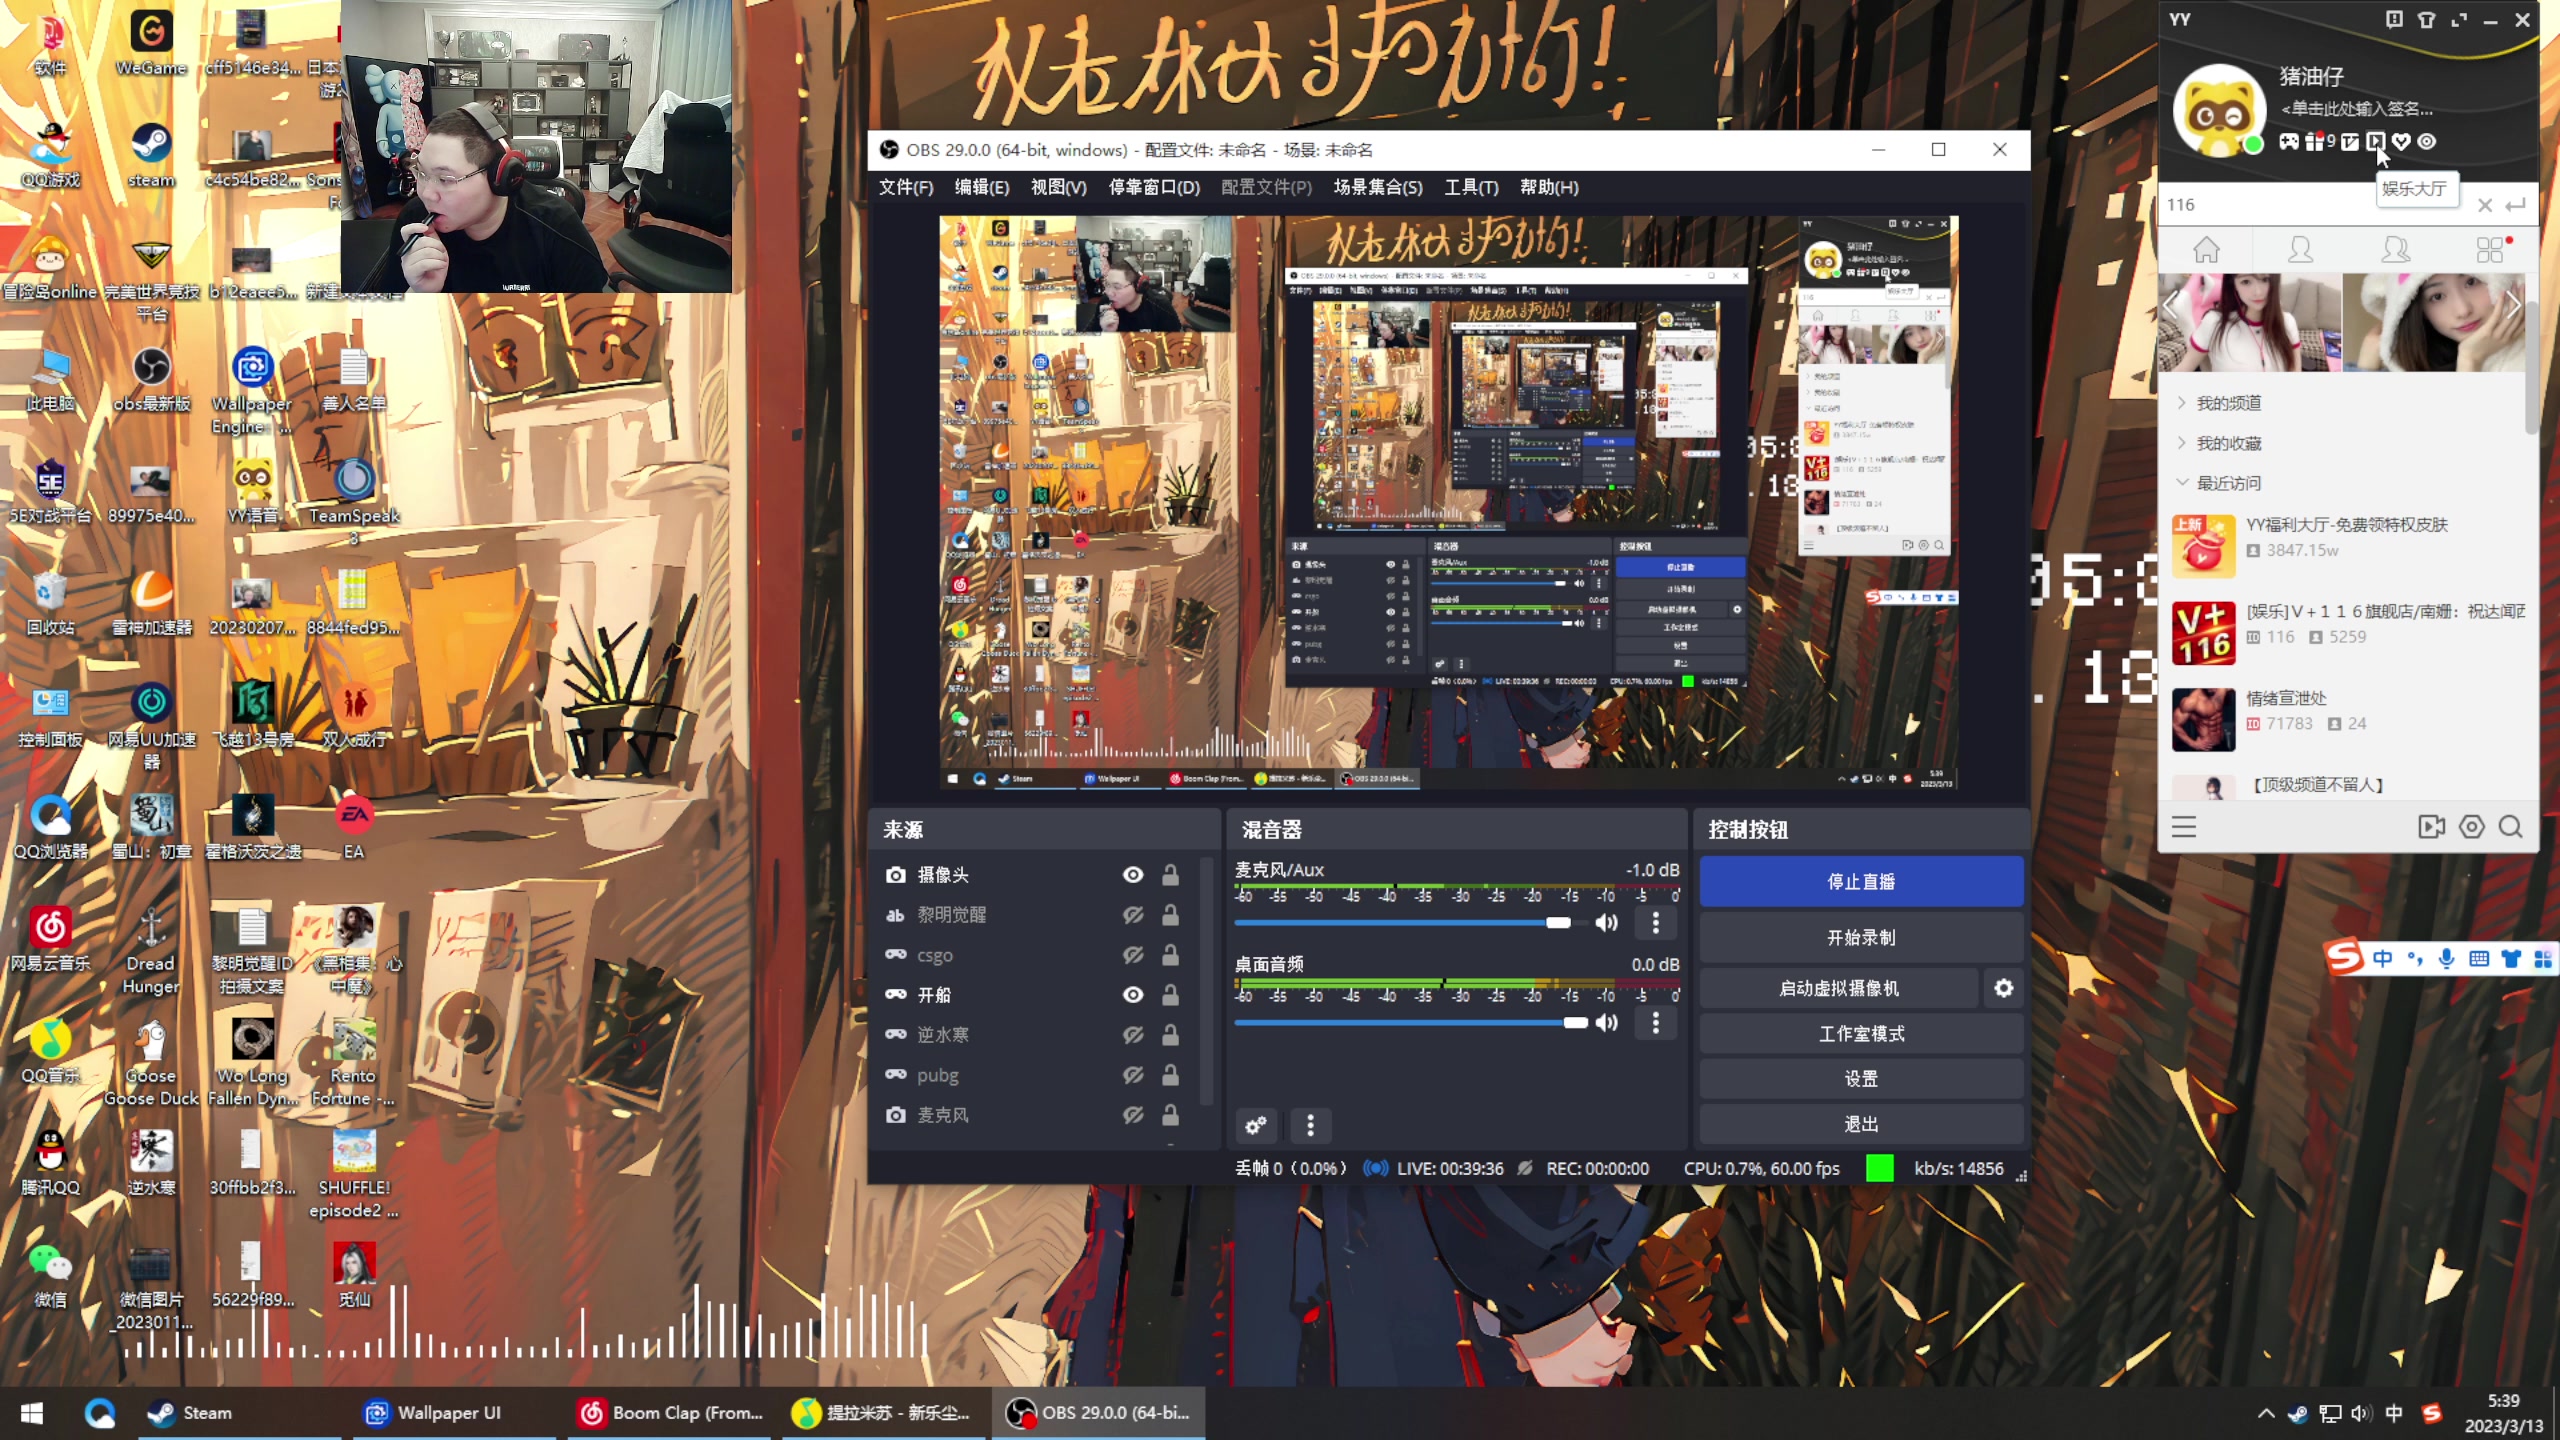Open the YY gift box icon with badge 9
The image size is (2560, 1440).
click(x=2315, y=143)
